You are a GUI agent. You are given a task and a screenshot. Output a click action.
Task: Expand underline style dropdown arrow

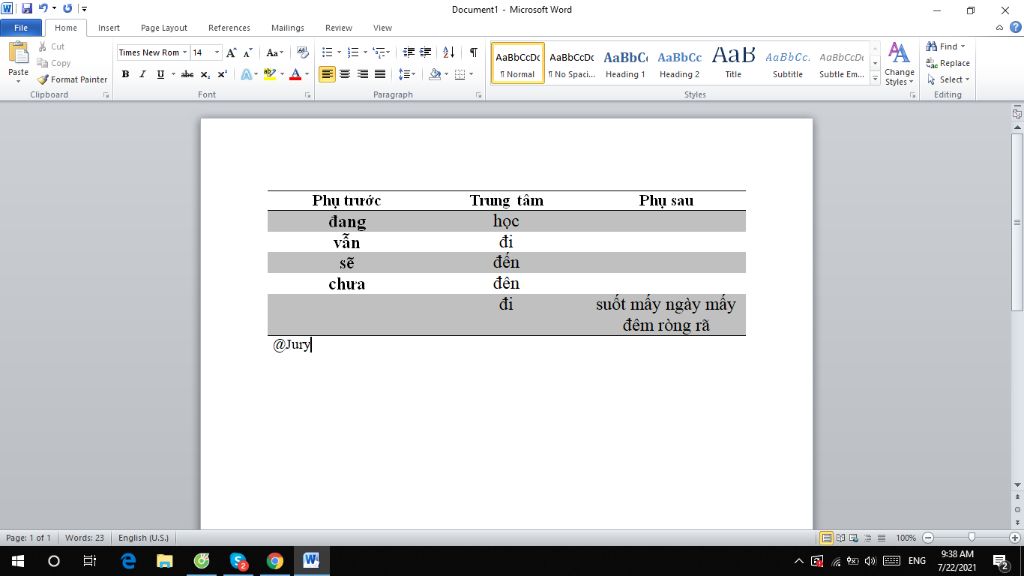173,74
